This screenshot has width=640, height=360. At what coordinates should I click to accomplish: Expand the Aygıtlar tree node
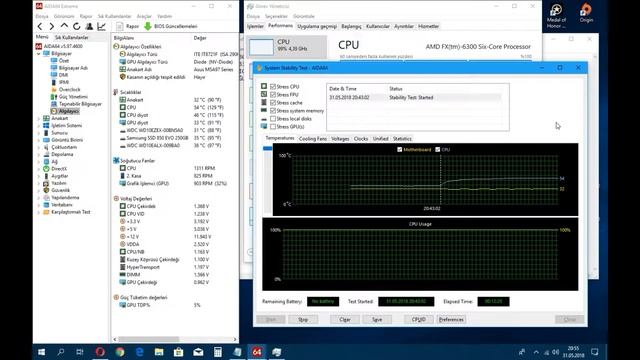39,176
